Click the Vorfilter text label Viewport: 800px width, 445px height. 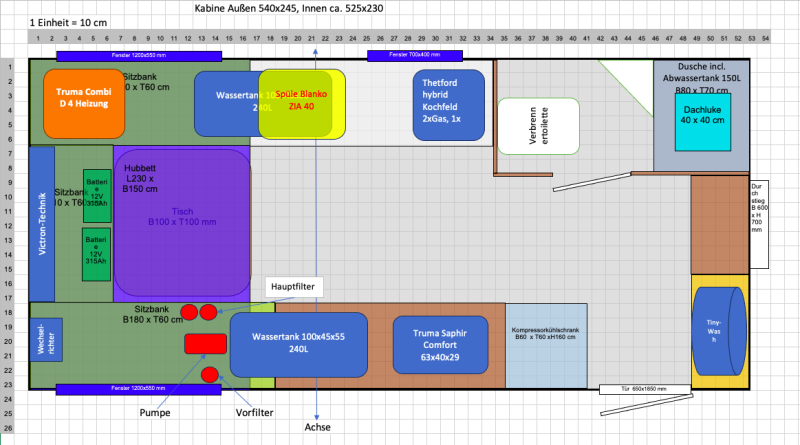[x=255, y=412]
